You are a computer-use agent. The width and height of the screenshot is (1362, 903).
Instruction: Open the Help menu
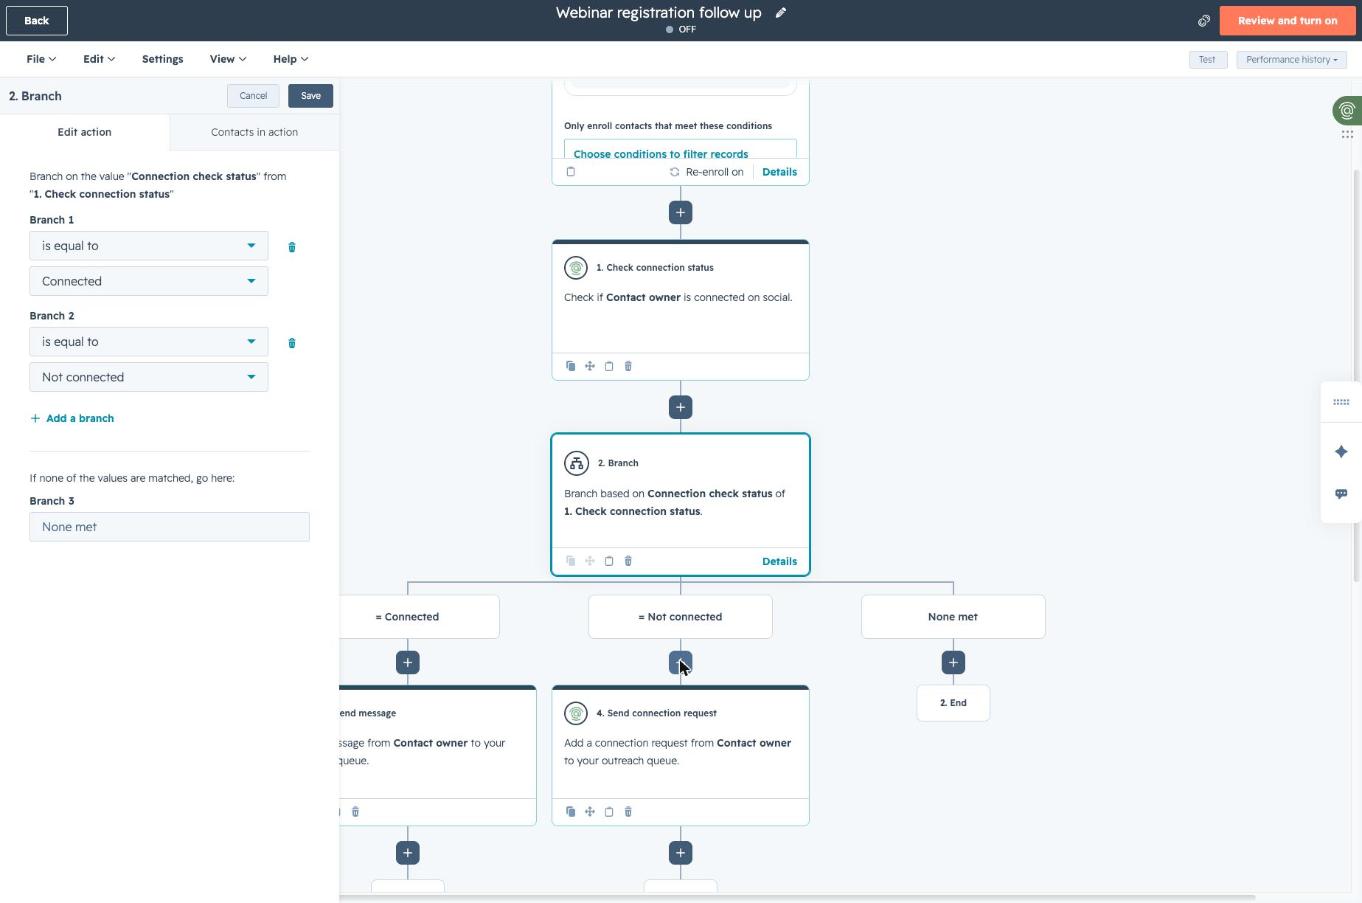click(291, 59)
